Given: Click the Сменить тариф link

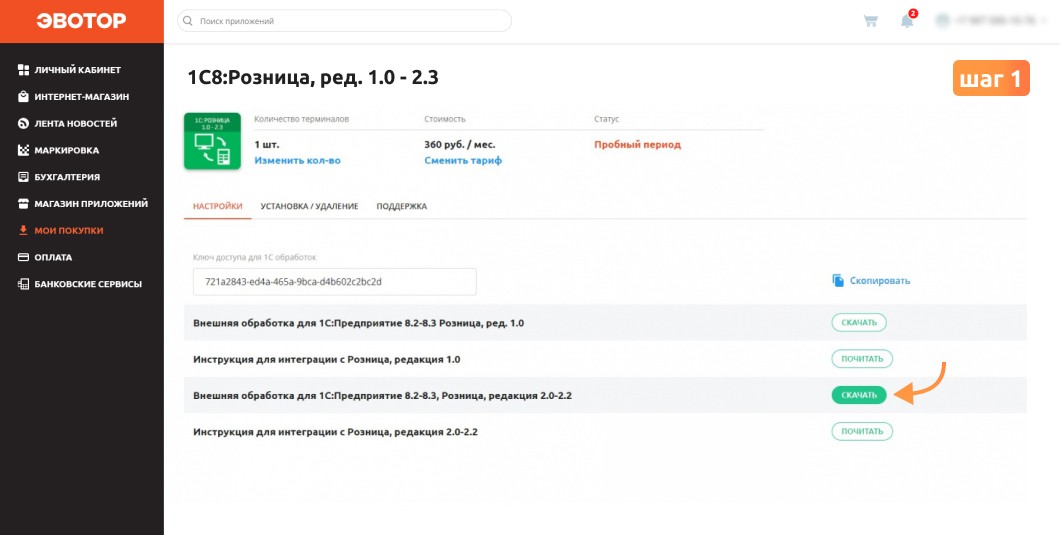Looking at the screenshot, I should 463,160.
